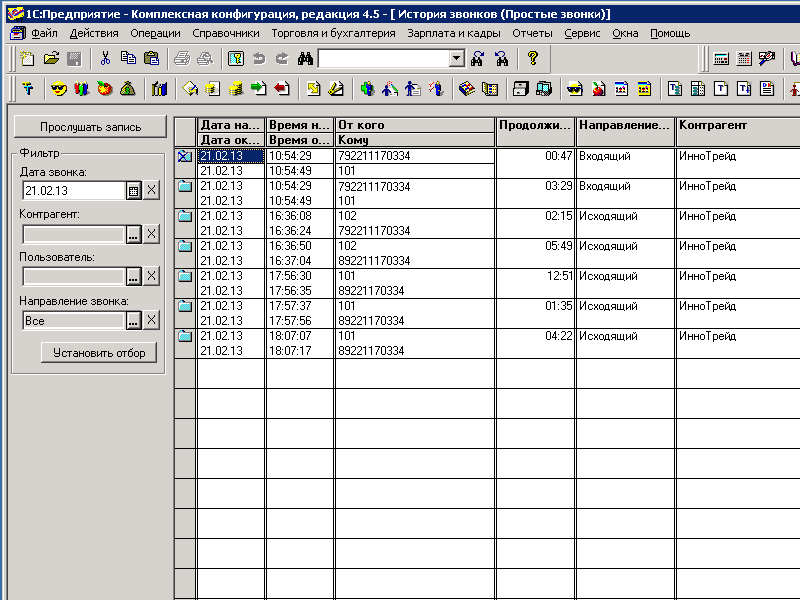Viewport: 800px width, 600px height.
Task: Open the Сервис menu
Action: pyautogui.click(x=582, y=34)
